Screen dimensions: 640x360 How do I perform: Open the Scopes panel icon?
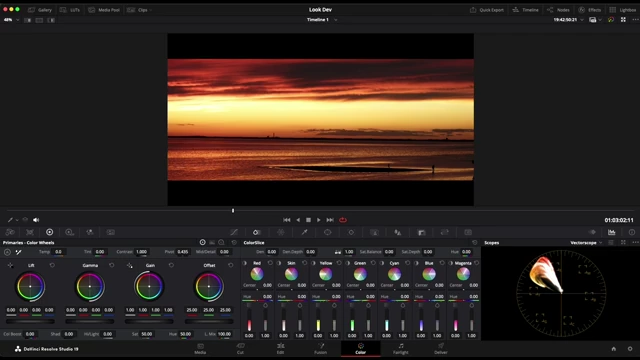tap(611, 232)
